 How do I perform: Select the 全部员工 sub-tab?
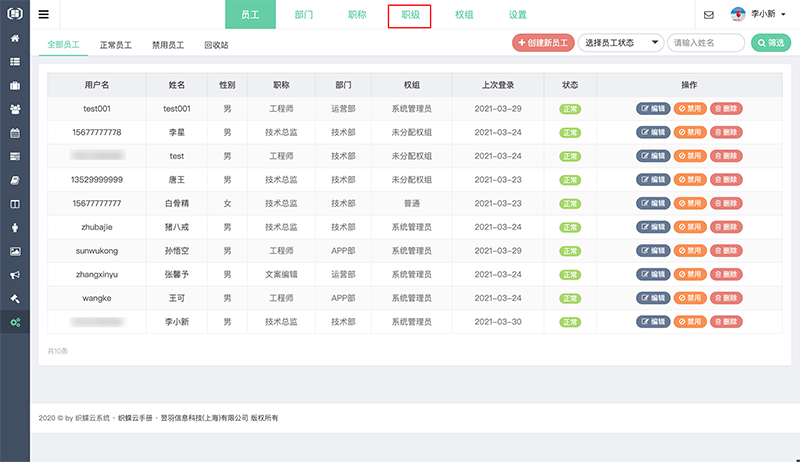click(x=63, y=45)
